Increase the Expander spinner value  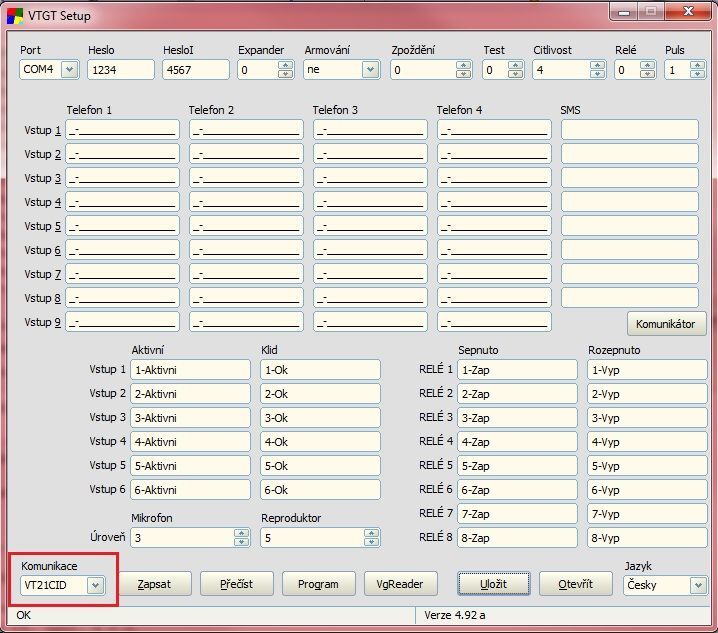coord(285,66)
